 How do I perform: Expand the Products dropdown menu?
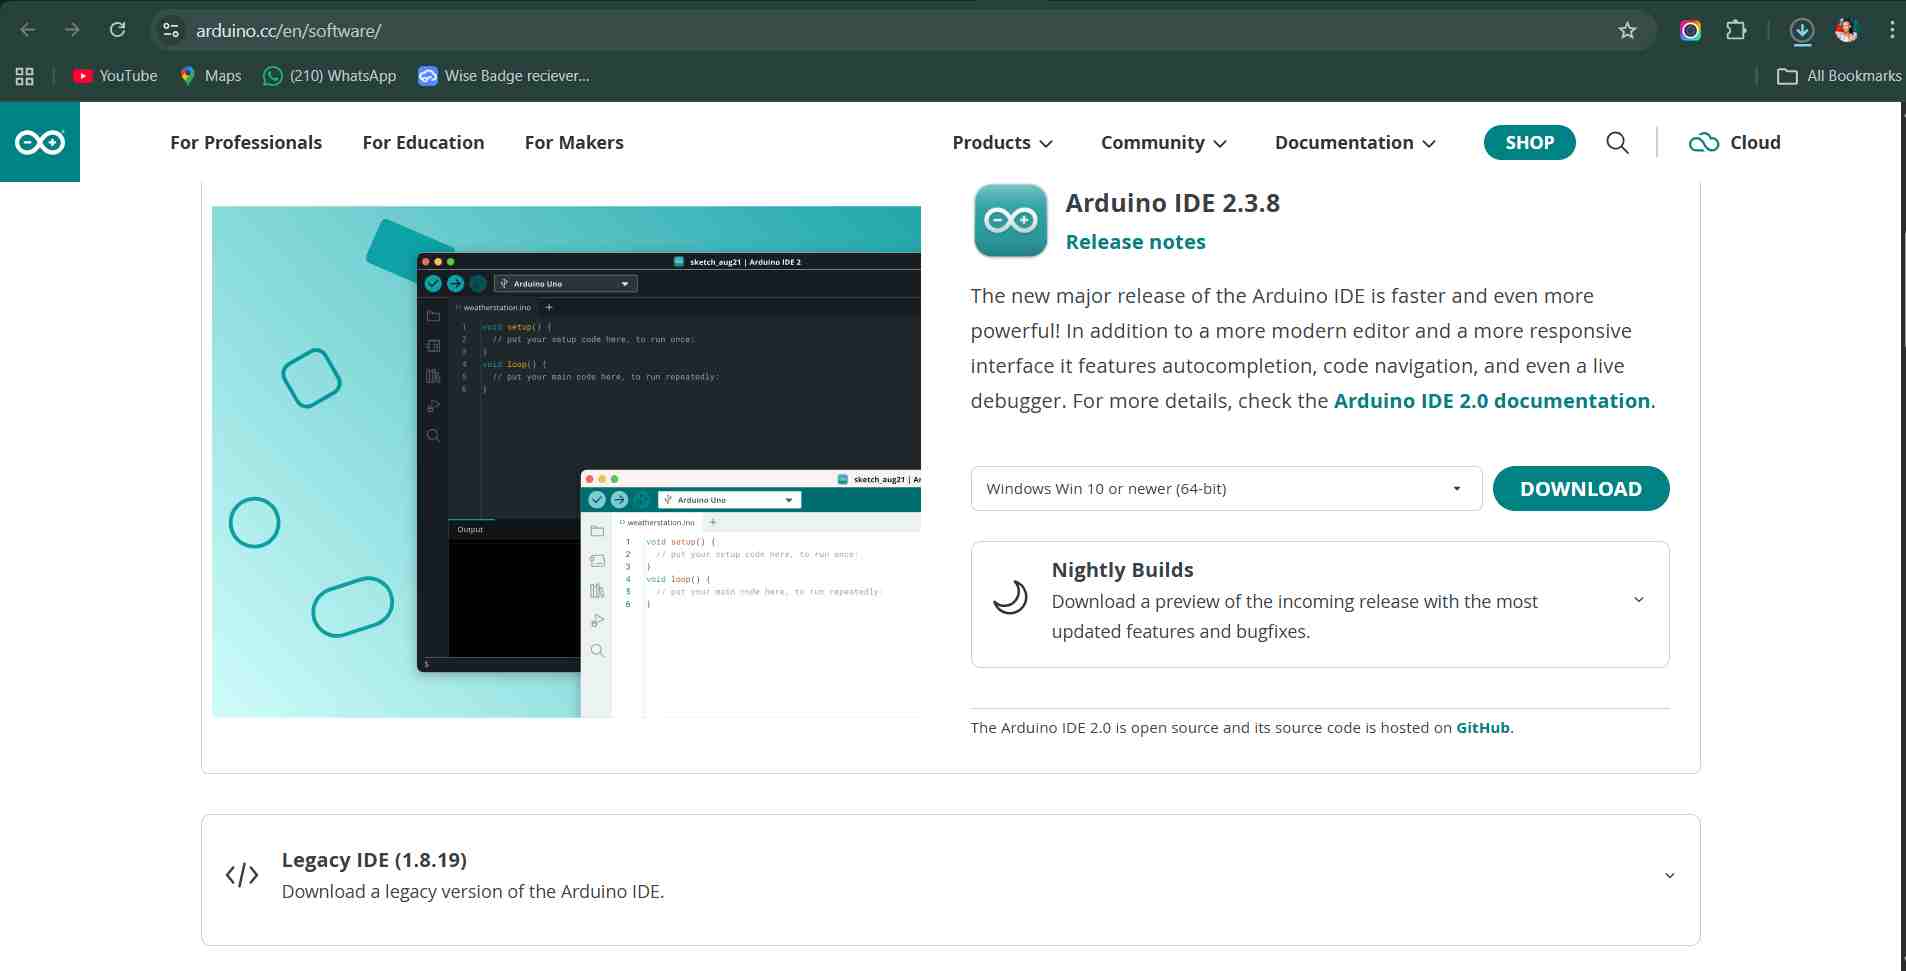(1002, 143)
